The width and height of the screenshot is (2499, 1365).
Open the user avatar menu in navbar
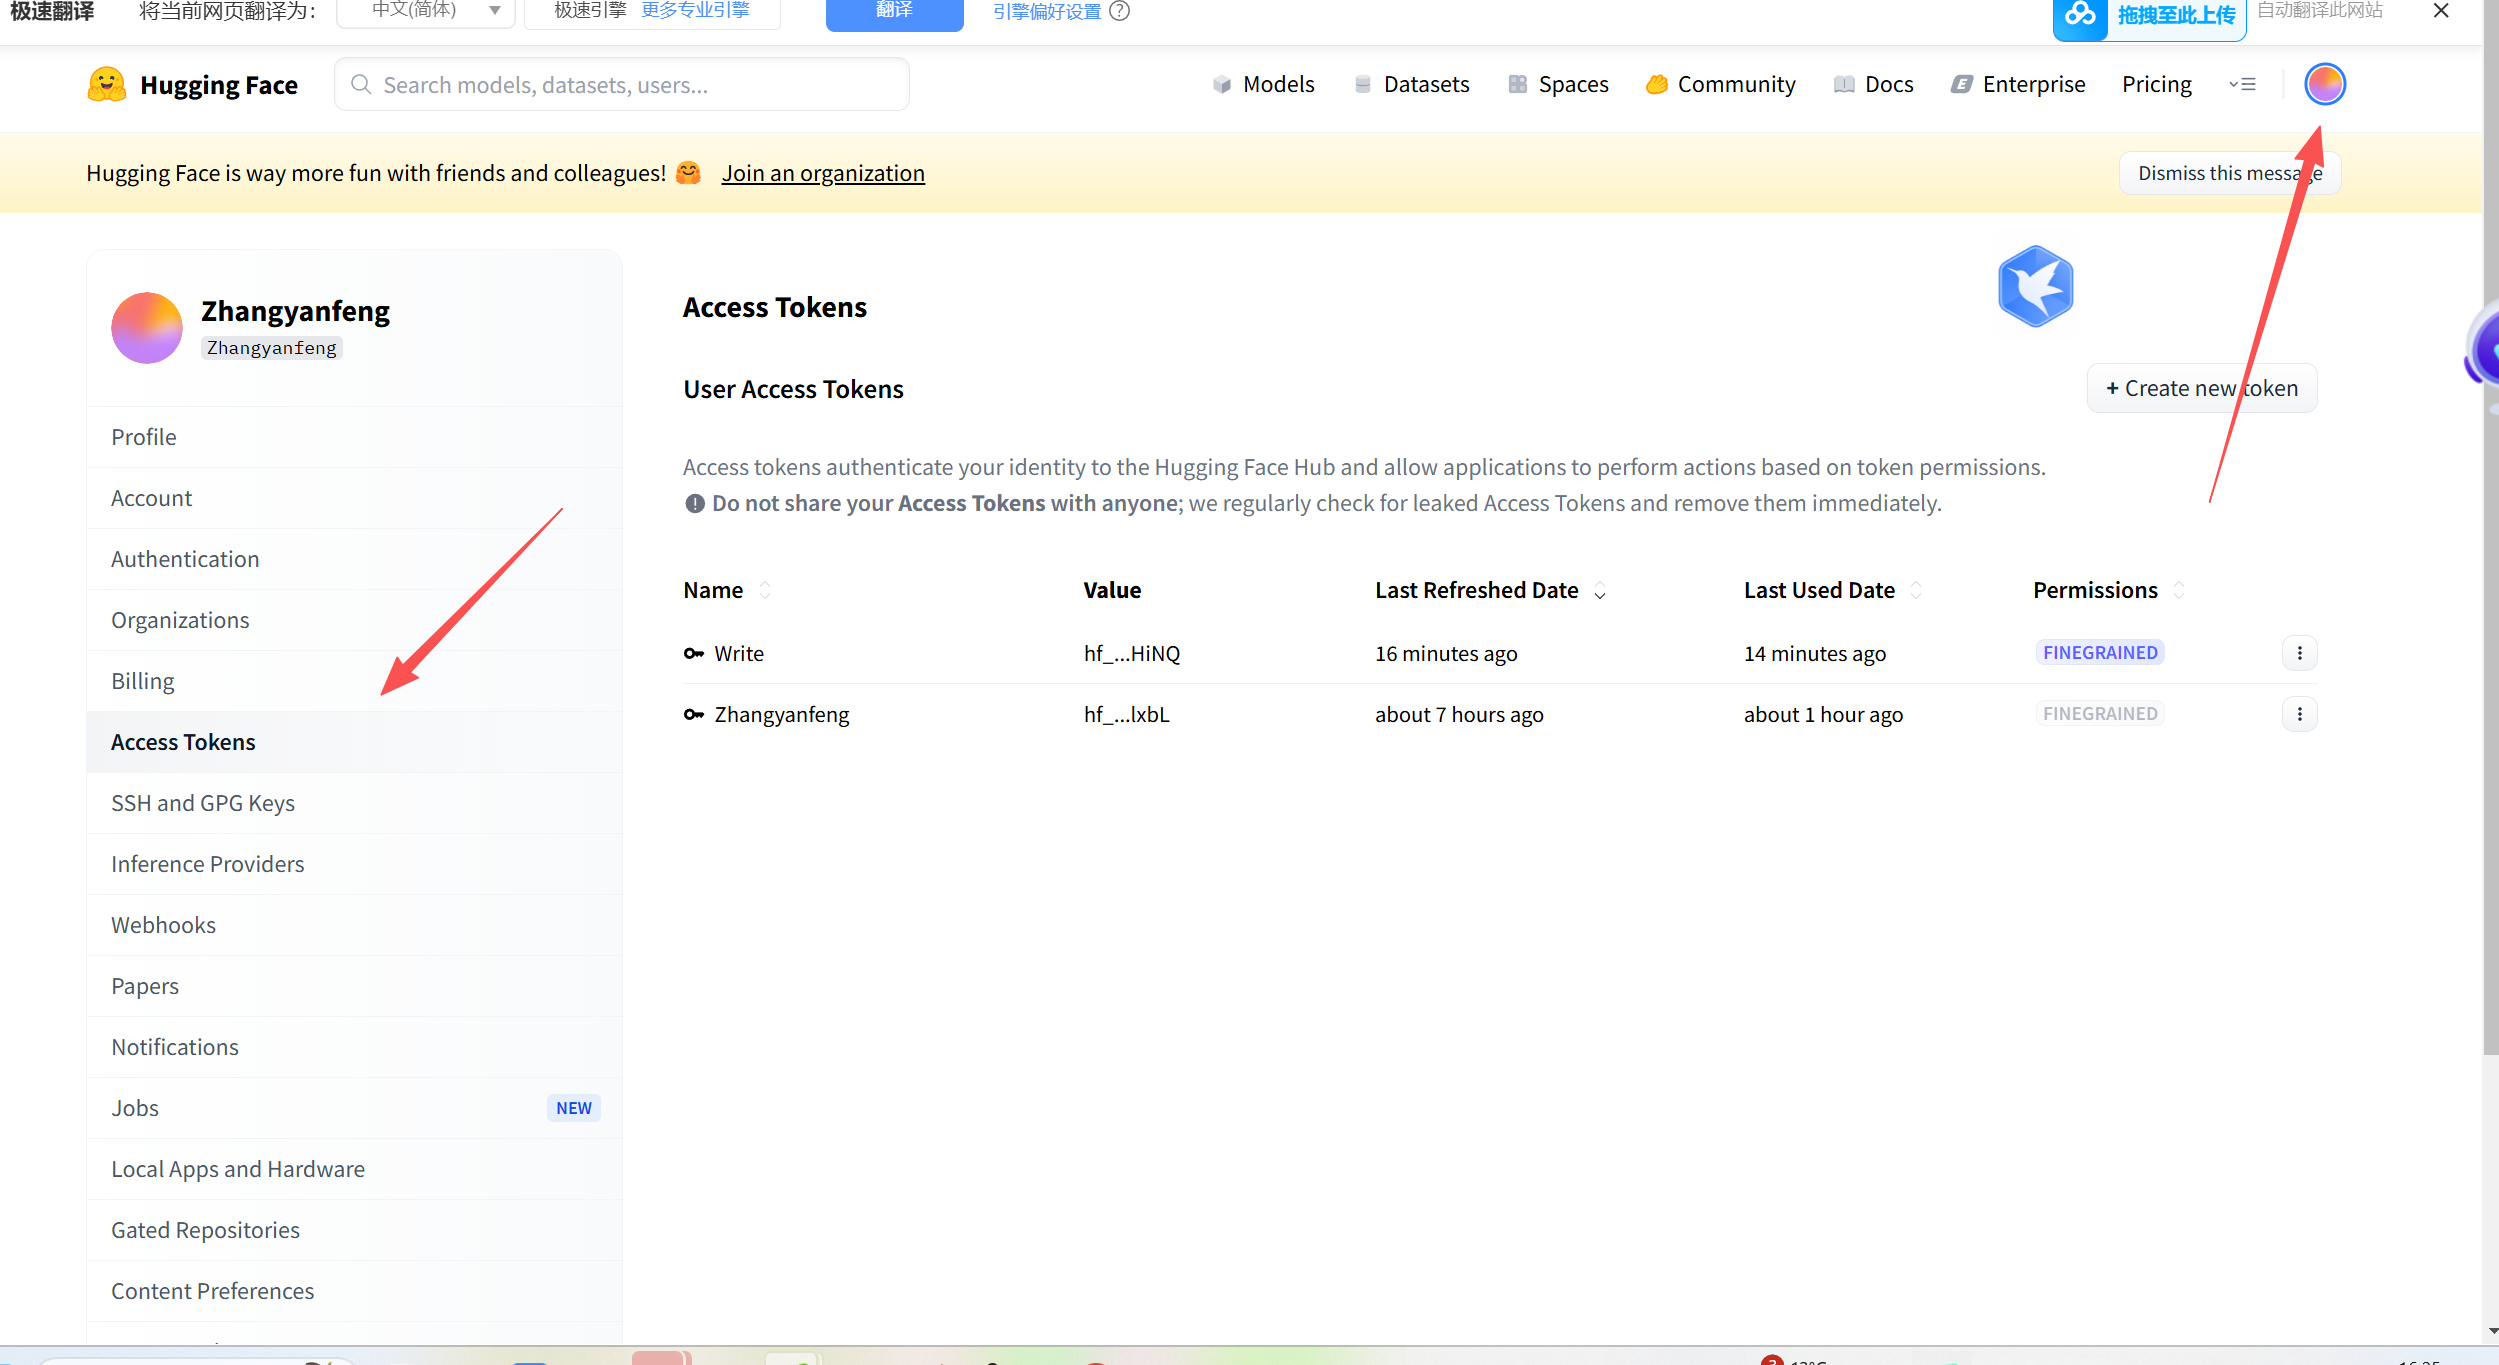[x=2324, y=84]
